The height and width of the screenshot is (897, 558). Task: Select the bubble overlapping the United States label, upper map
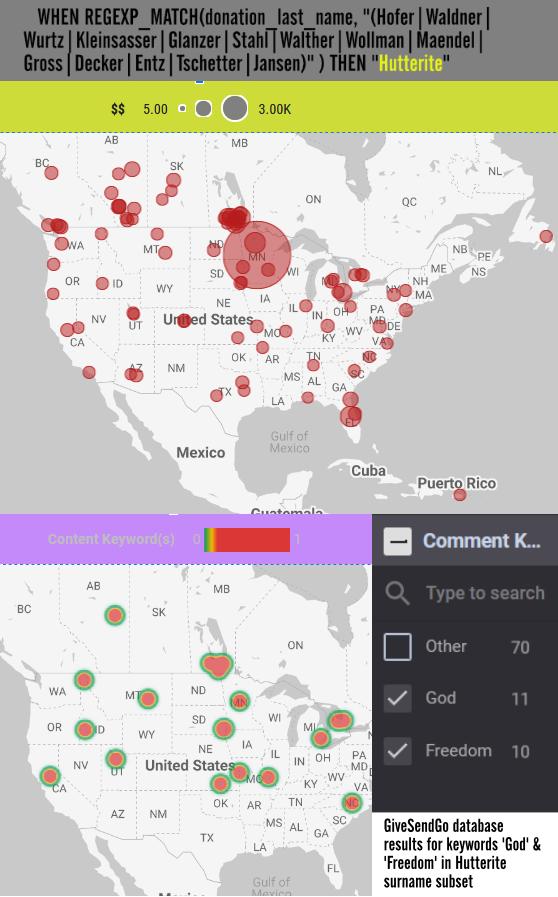click(x=184, y=320)
